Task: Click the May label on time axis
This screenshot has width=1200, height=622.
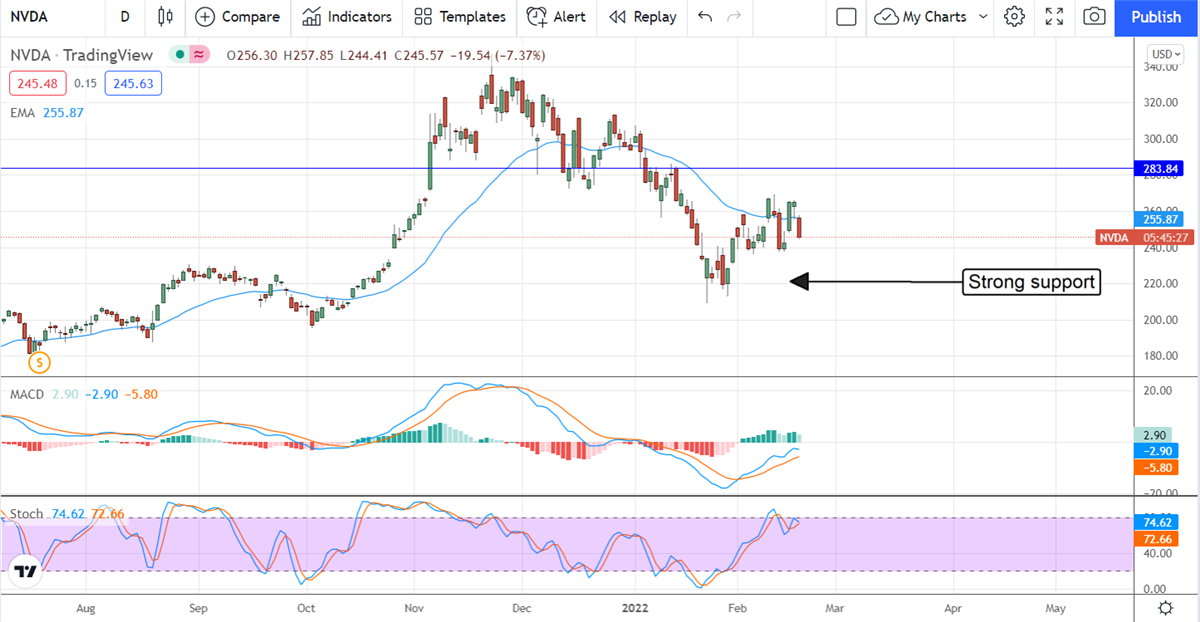Action: 1056,607
